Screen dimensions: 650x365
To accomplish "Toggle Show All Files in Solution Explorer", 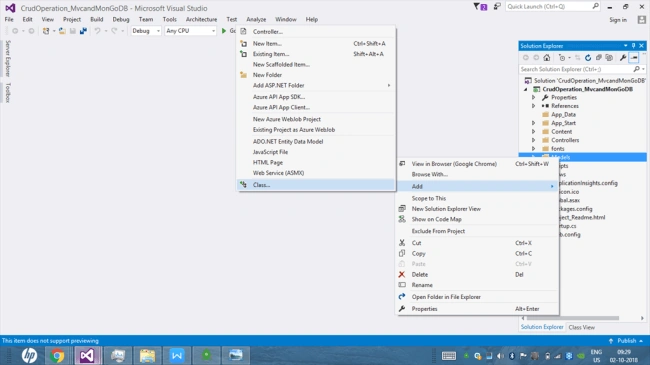I will (609, 58).
